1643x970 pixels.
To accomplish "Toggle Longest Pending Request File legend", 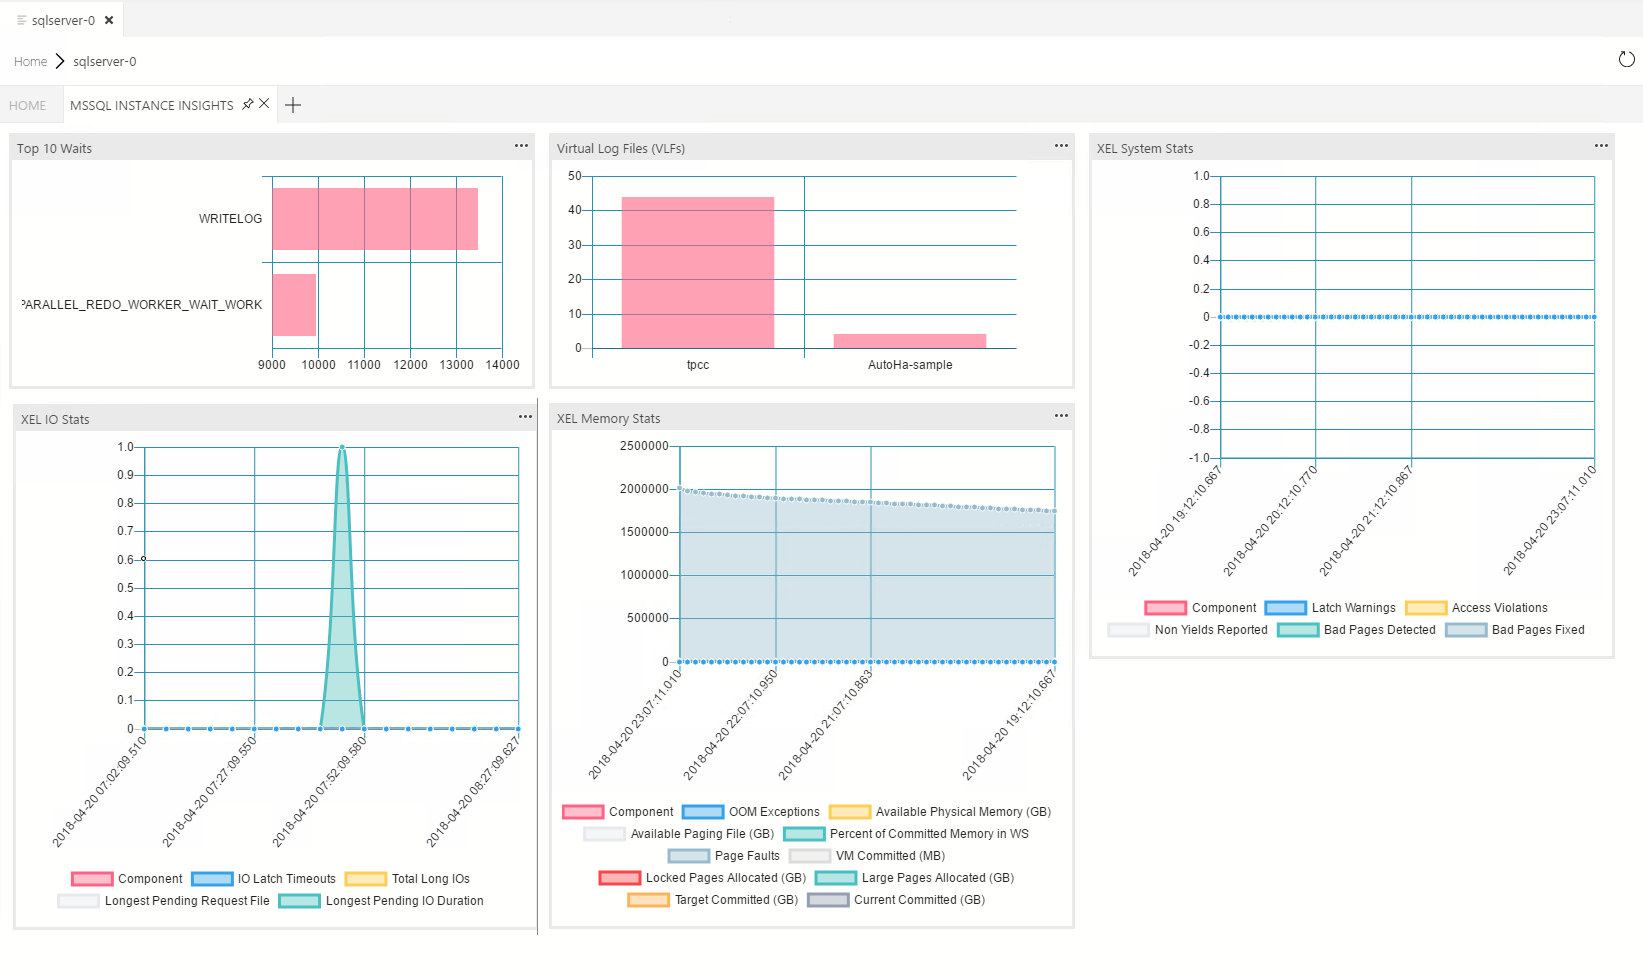I will click(x=164, y=901).
